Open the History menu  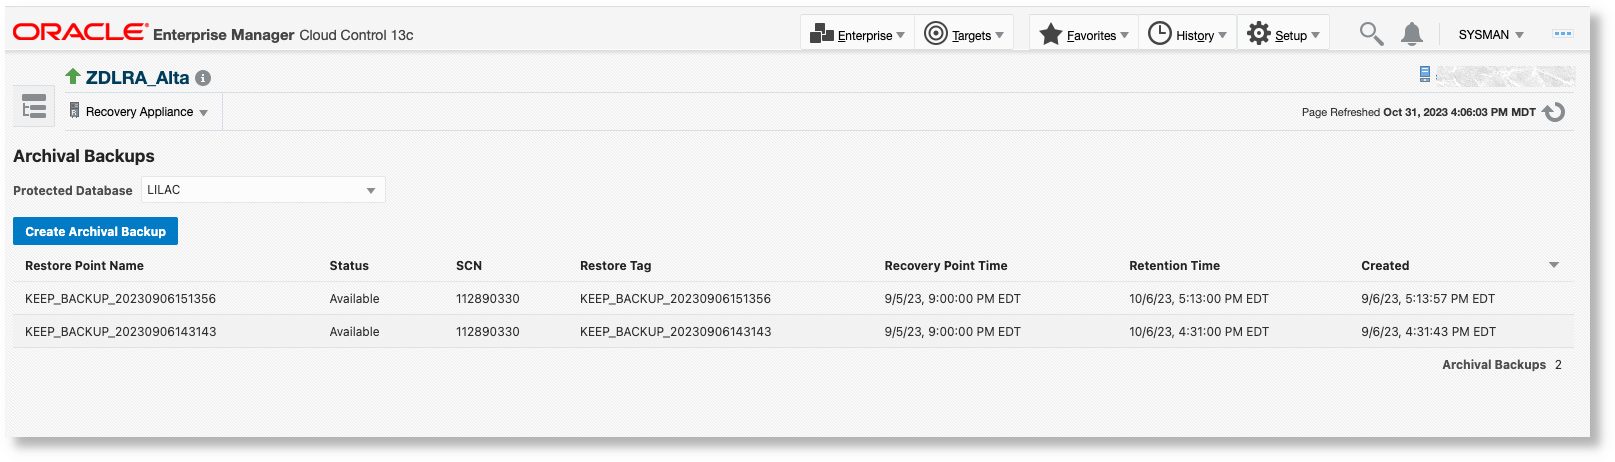(x=1187, y=34)
